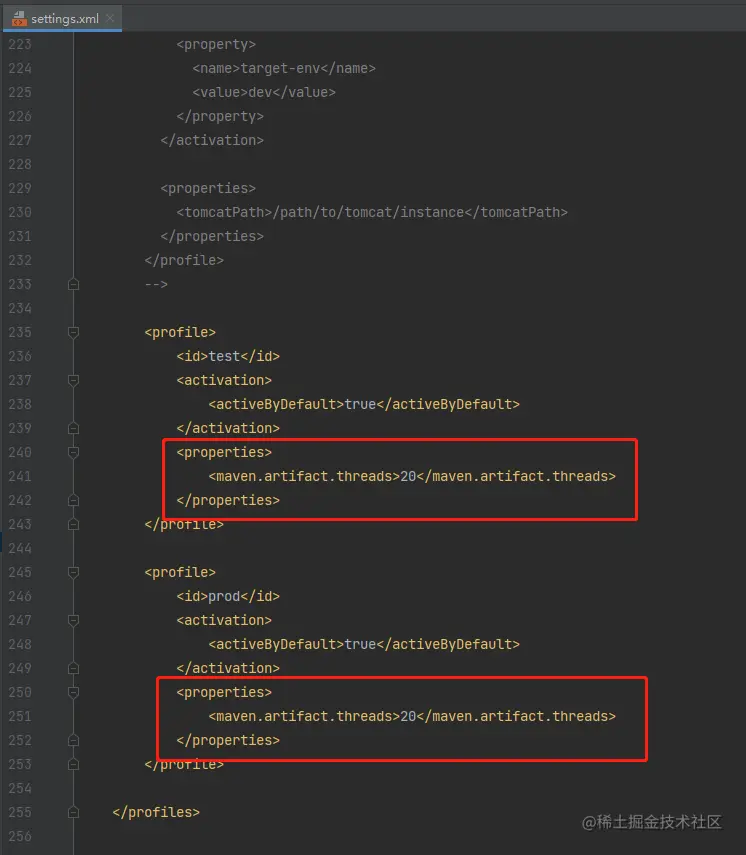Screen dimensions: 746x855
Task: Select the settings.xml editor tab
Action: [62, 19]
